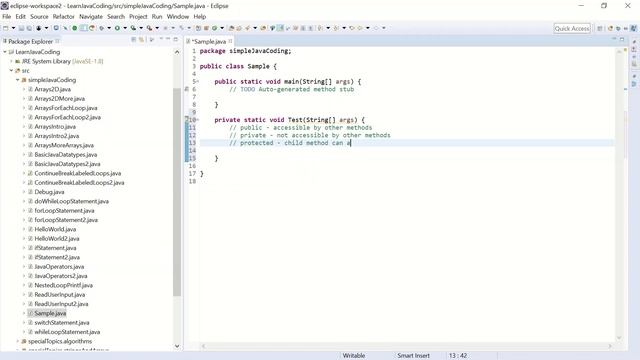Click the Package Explorer vertical scrollbar

click(x=177, y=192)
